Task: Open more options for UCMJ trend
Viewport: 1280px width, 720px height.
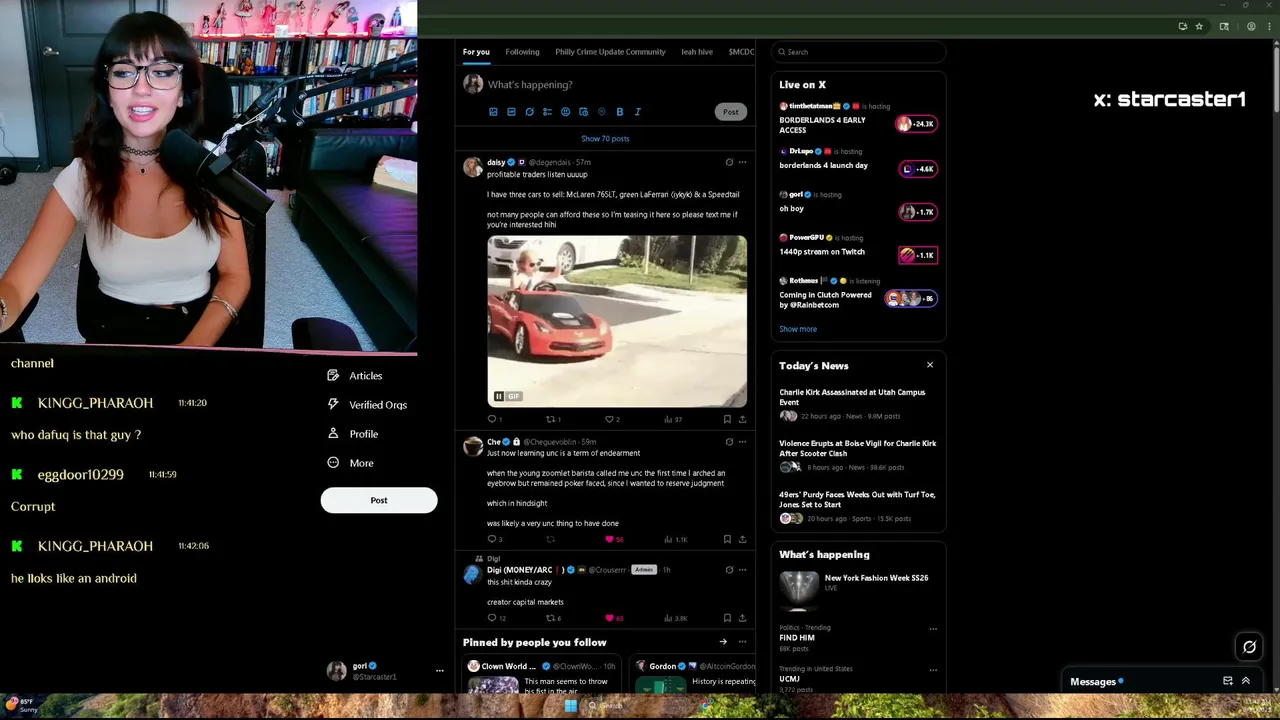Action: pos(933,670)
